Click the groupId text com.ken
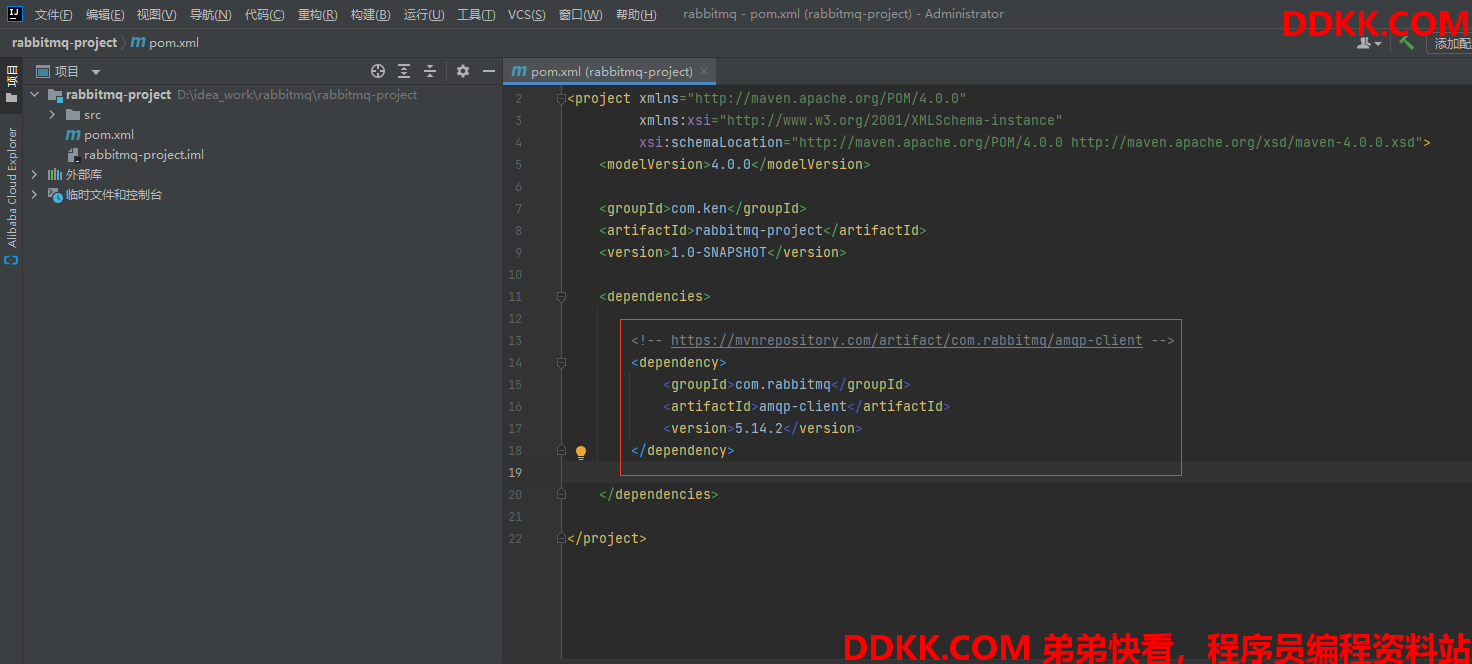 pos(699,208)
